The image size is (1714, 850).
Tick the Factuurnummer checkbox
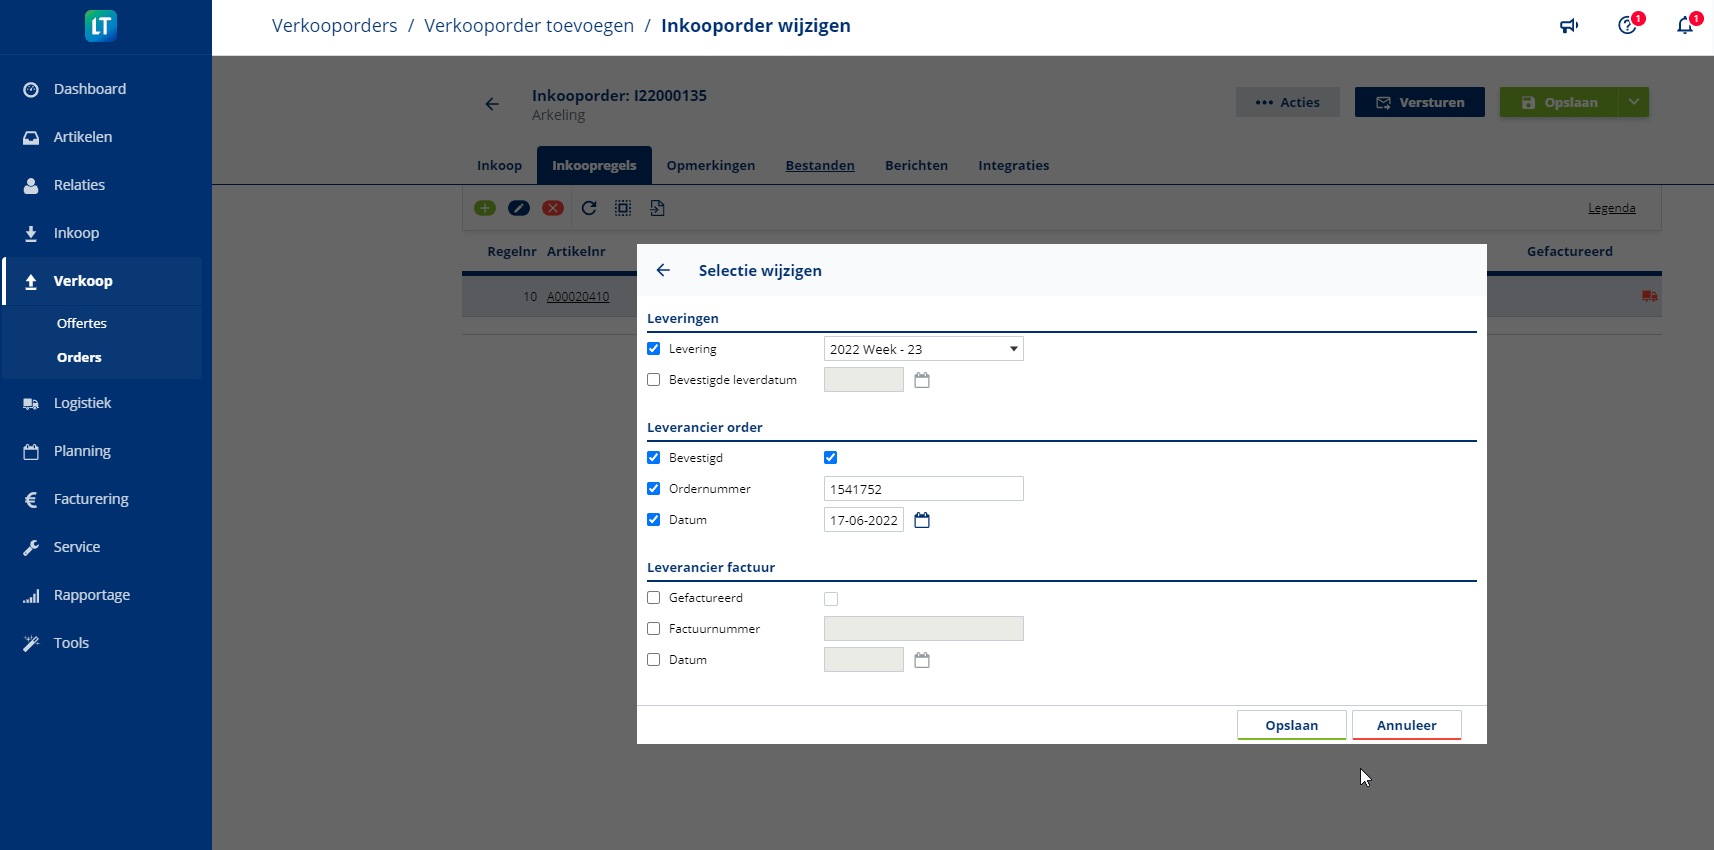click(x=654, y=629)
